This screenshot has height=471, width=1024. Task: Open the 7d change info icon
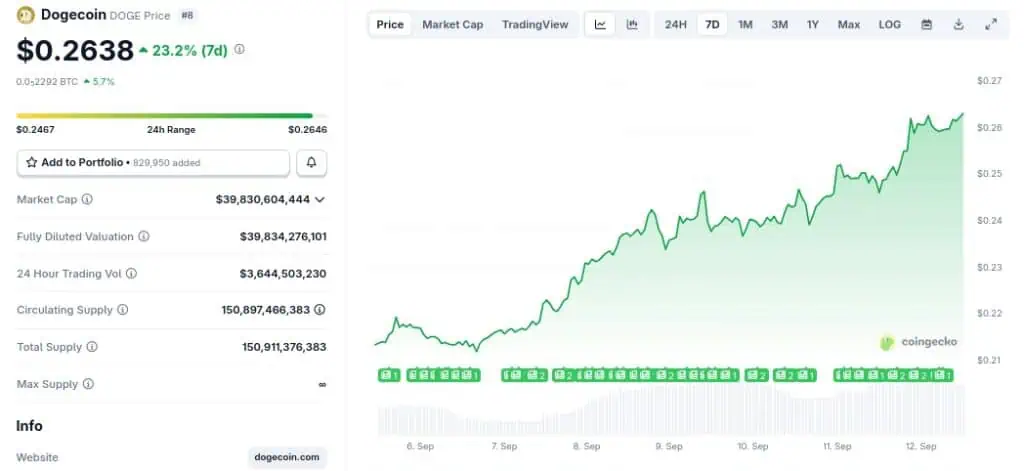click(240, 49)
